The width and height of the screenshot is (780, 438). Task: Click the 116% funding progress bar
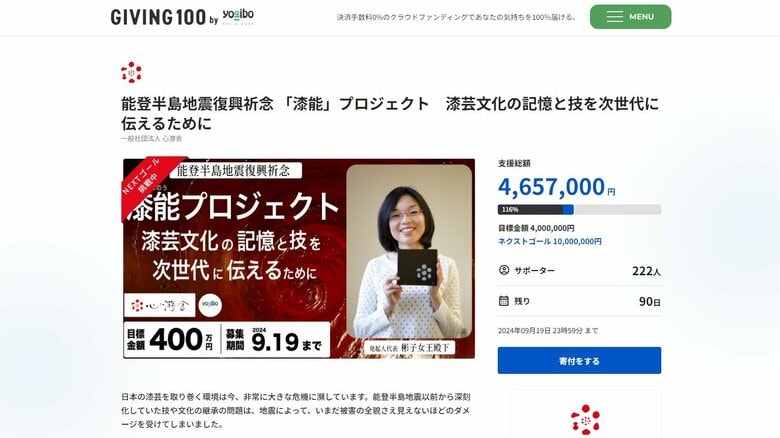580,210
